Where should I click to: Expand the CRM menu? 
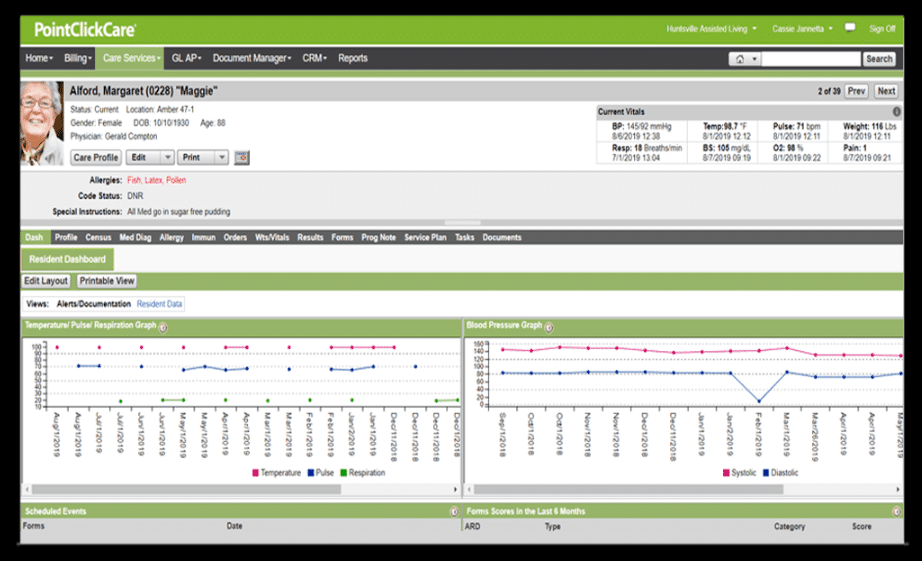[315, 58]
